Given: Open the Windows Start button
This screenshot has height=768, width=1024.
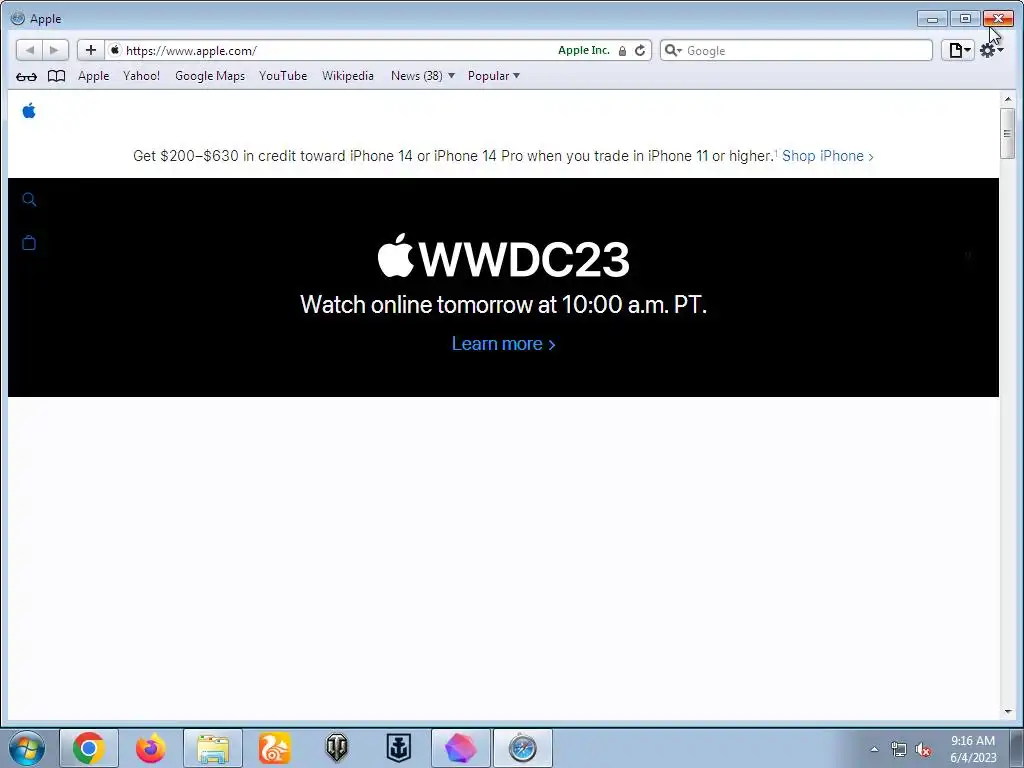Looking at the screenshot, I should point(27,748).
